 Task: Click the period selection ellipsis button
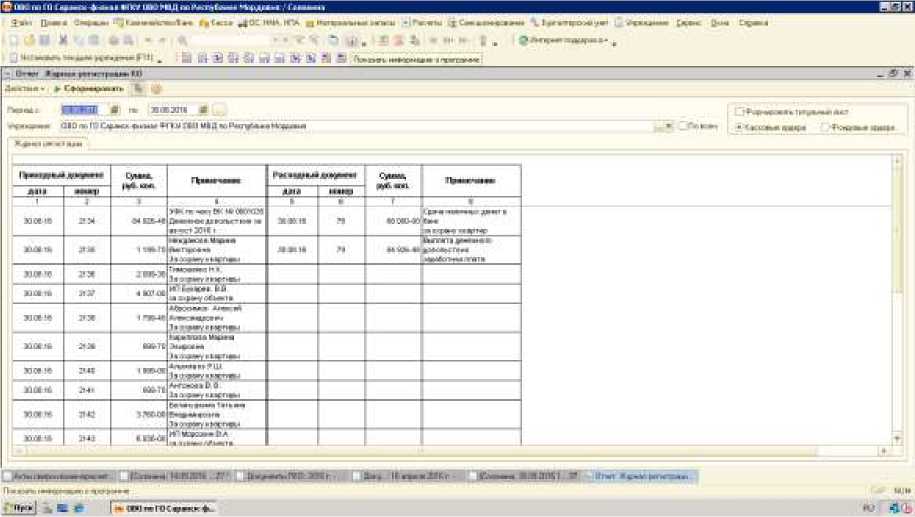coord(220,109)
